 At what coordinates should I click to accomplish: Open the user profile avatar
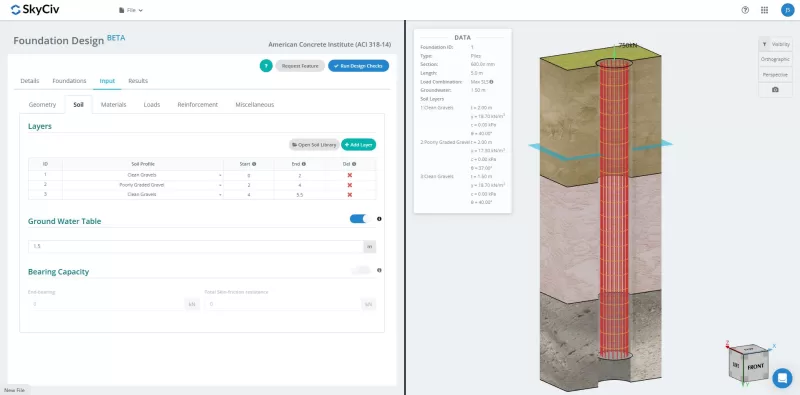(787, 10)
